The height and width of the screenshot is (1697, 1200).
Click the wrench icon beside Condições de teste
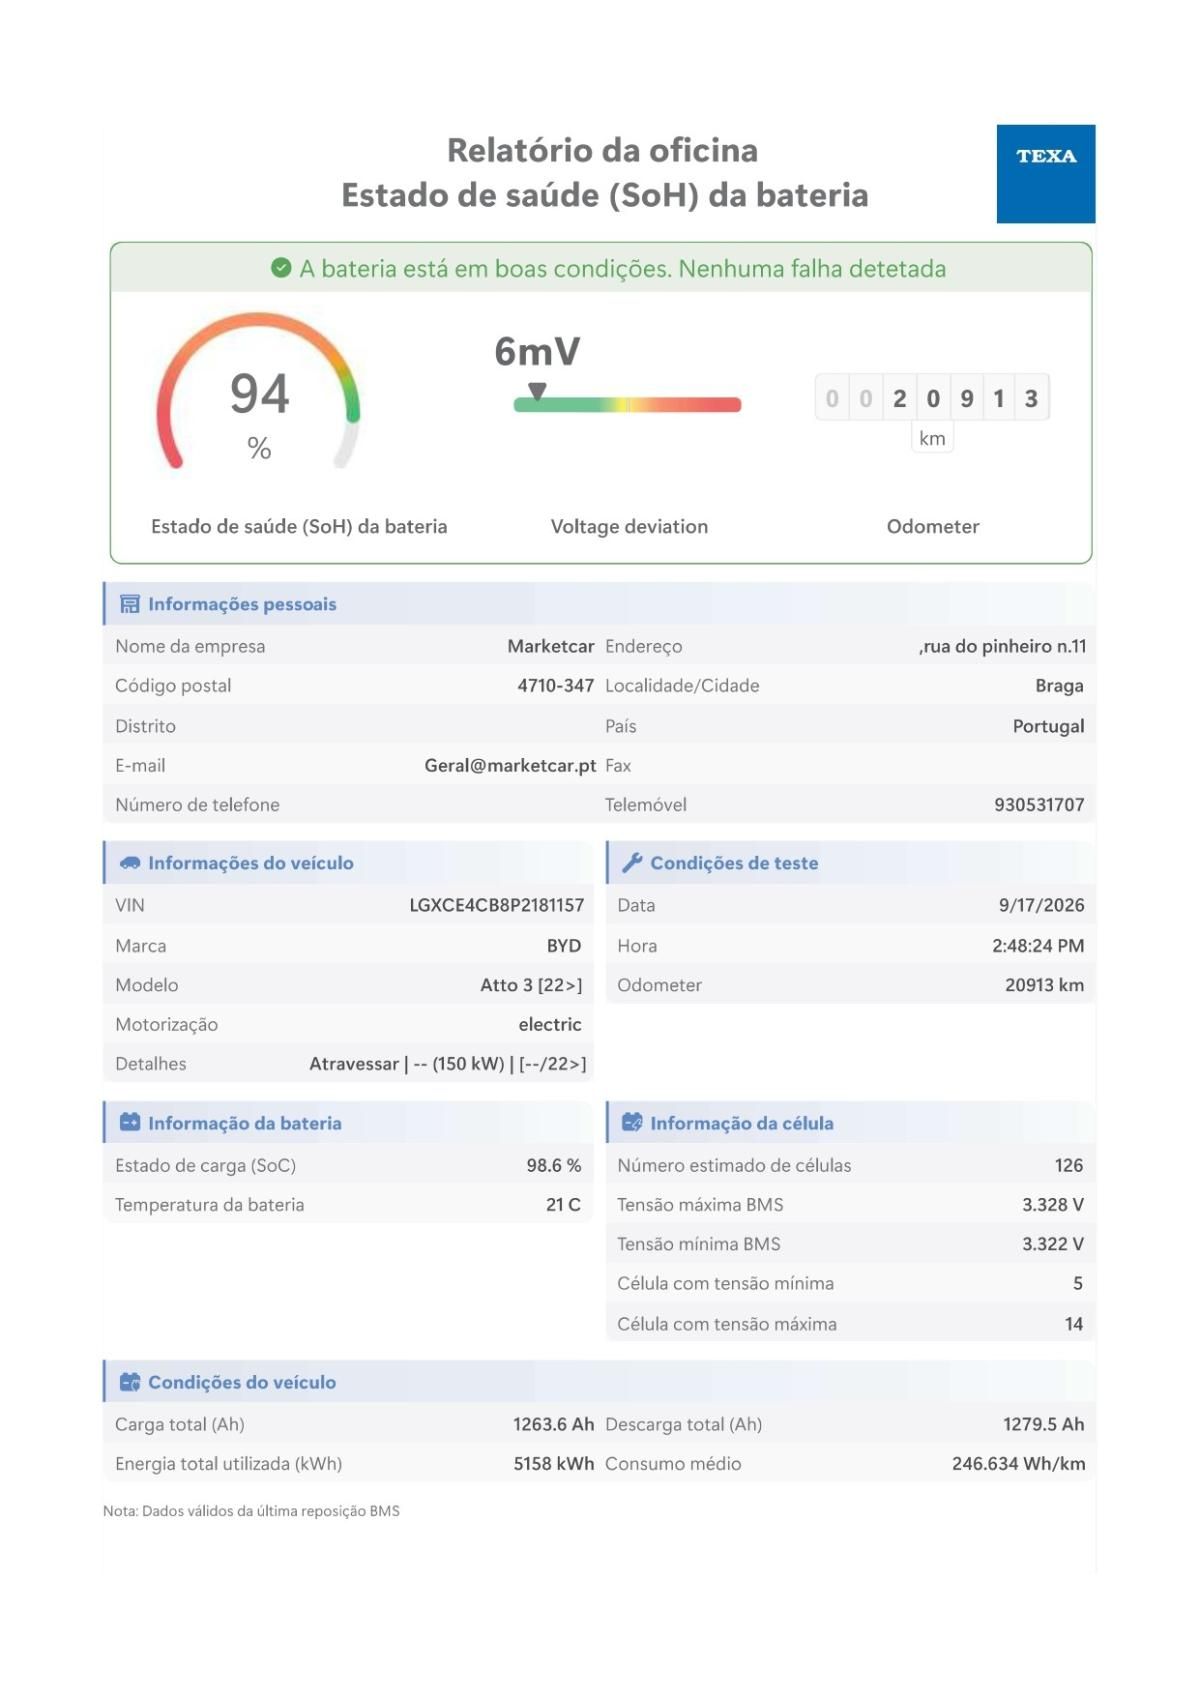(632, 863)
